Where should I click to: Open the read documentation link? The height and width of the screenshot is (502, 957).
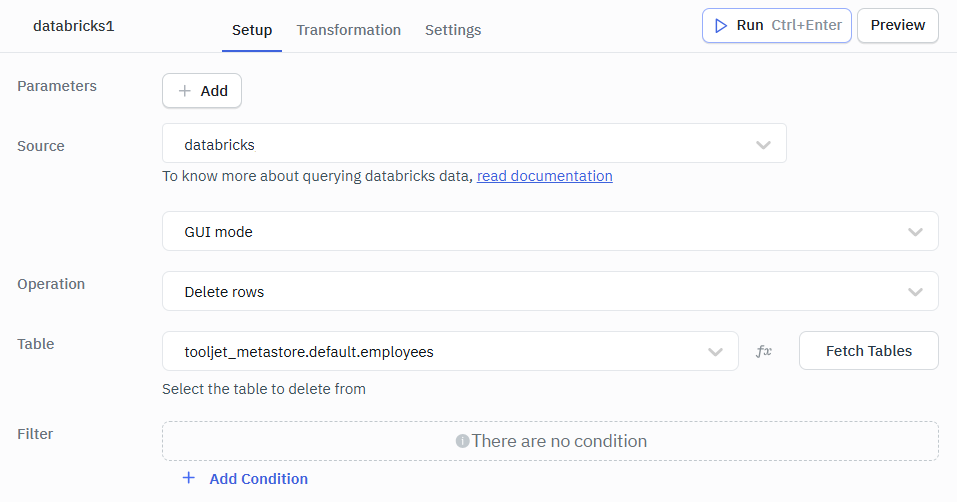[544, 176]
